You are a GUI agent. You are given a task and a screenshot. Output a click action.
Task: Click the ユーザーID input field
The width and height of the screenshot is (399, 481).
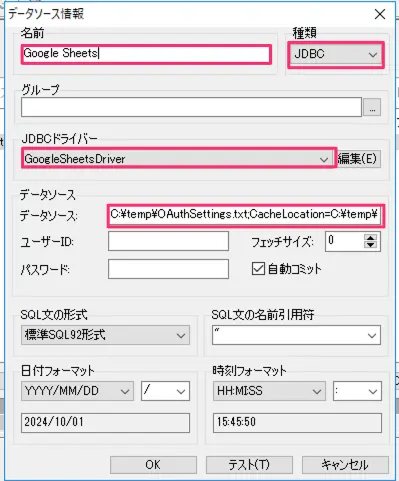(168, 241)
